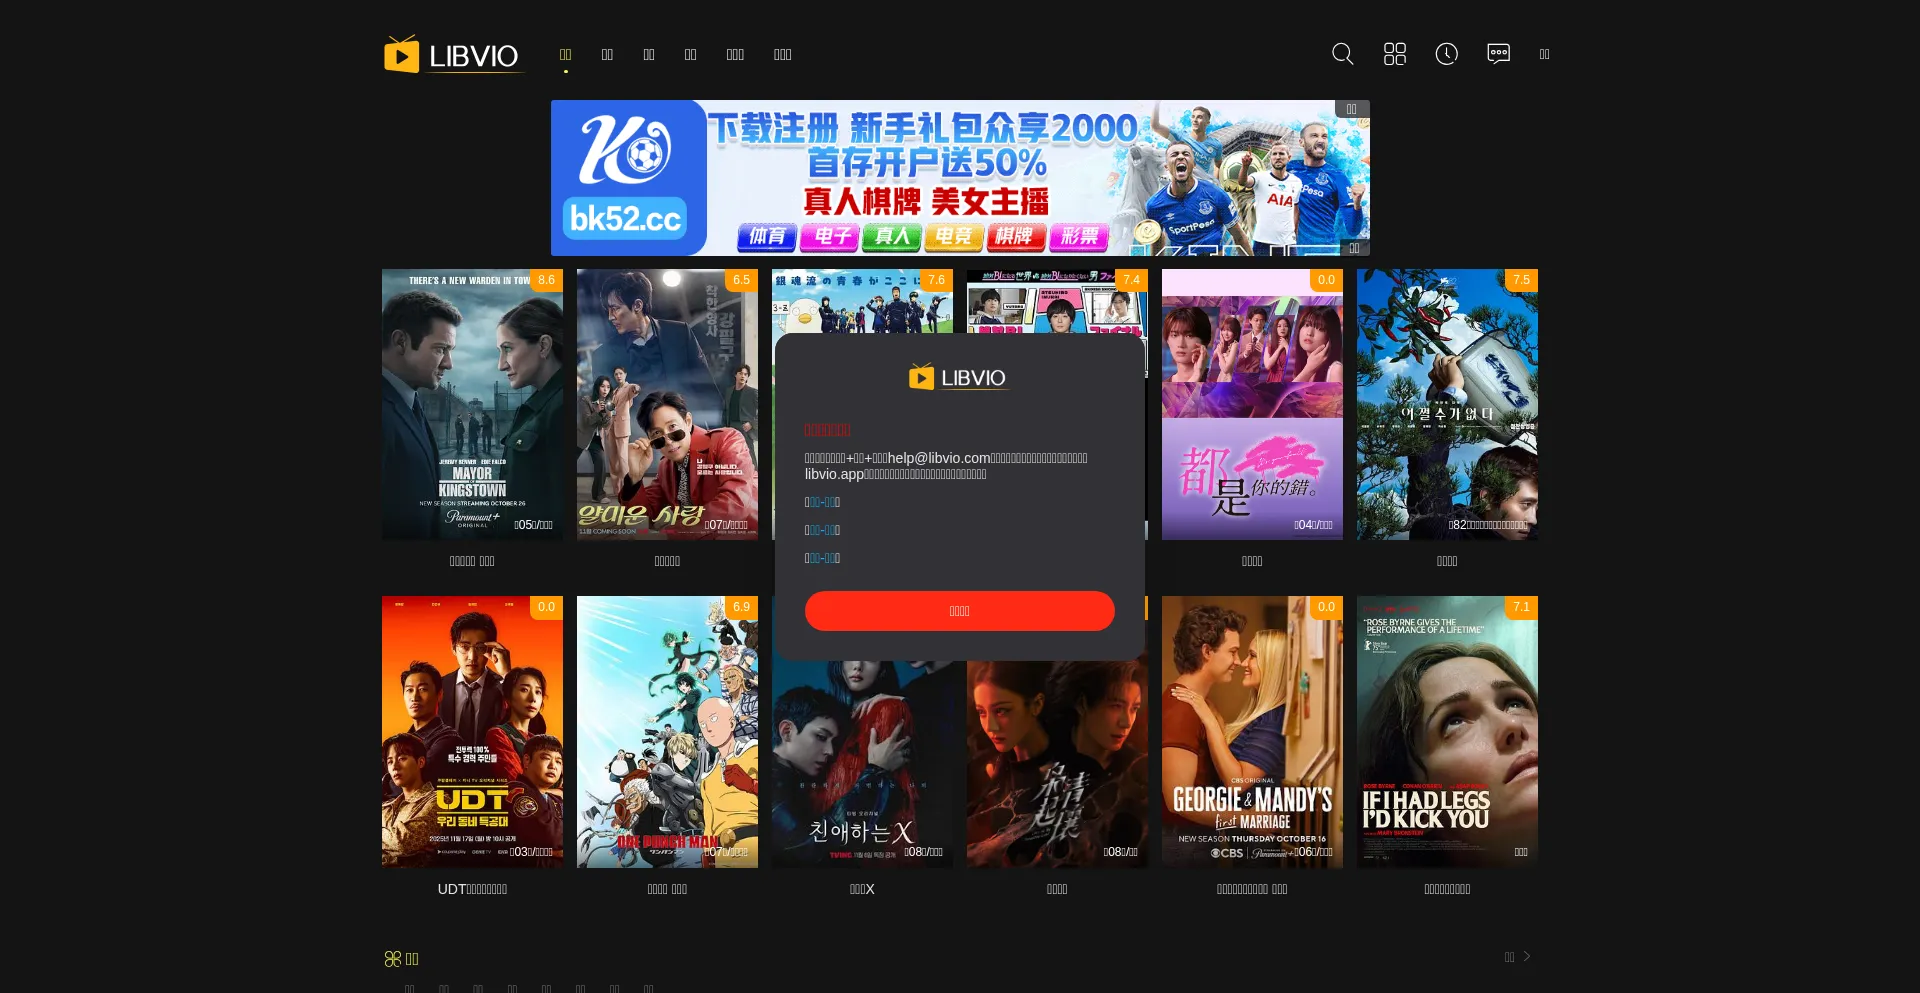The image size is (1920, 993).
Task: Select the last navigation menu item
Action: coord(782,55)
